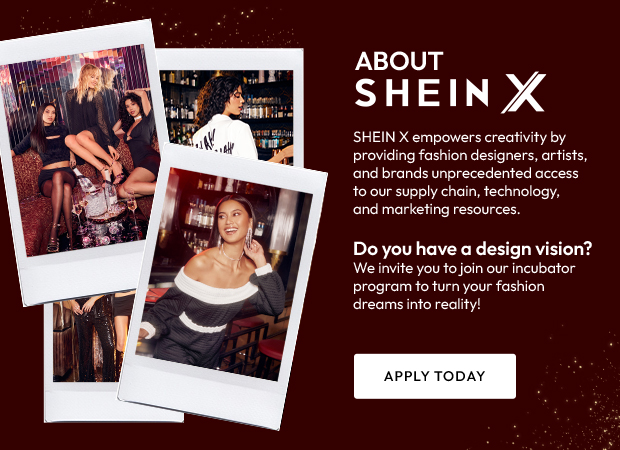Click the APPLY TODAY button
620x450 pixels.
click(x=435, y=376)
